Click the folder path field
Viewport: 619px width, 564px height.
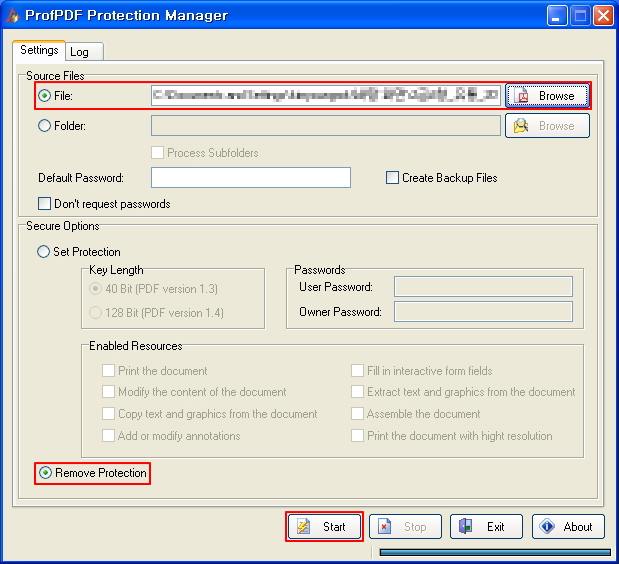point(326,126)
